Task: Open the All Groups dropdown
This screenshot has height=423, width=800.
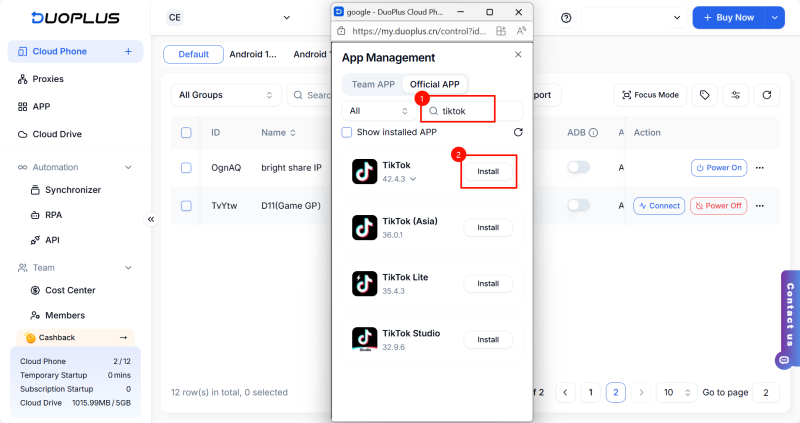Action: [225, 95]
